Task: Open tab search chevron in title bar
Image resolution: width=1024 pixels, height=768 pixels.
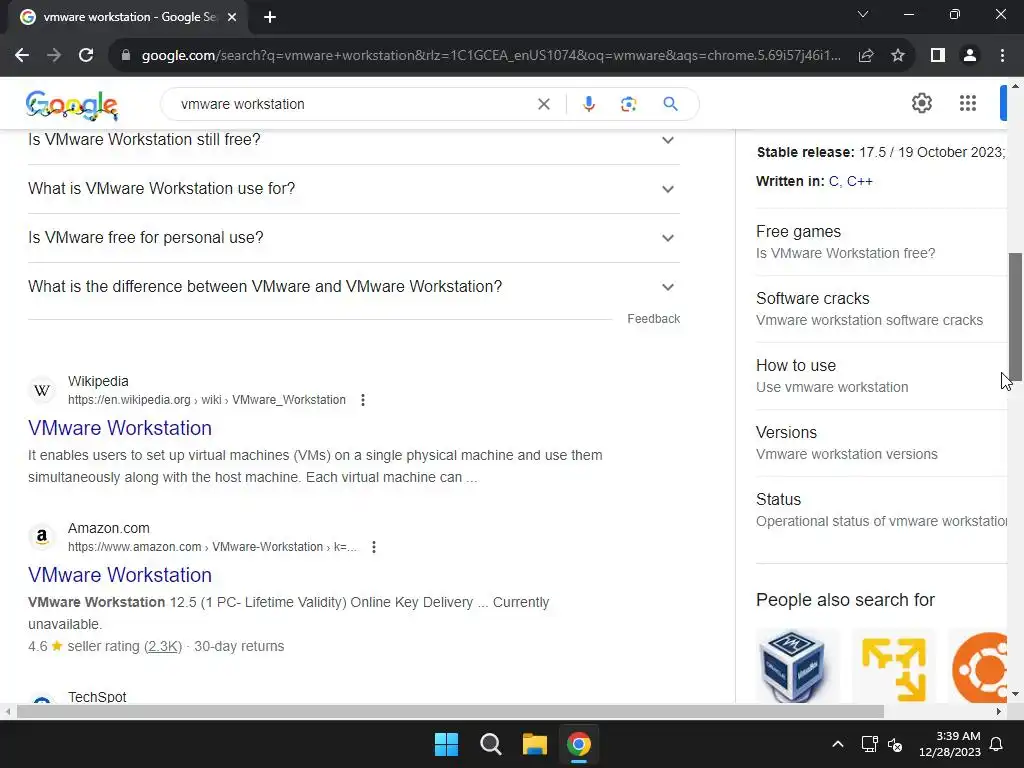Action: [863, 14]
